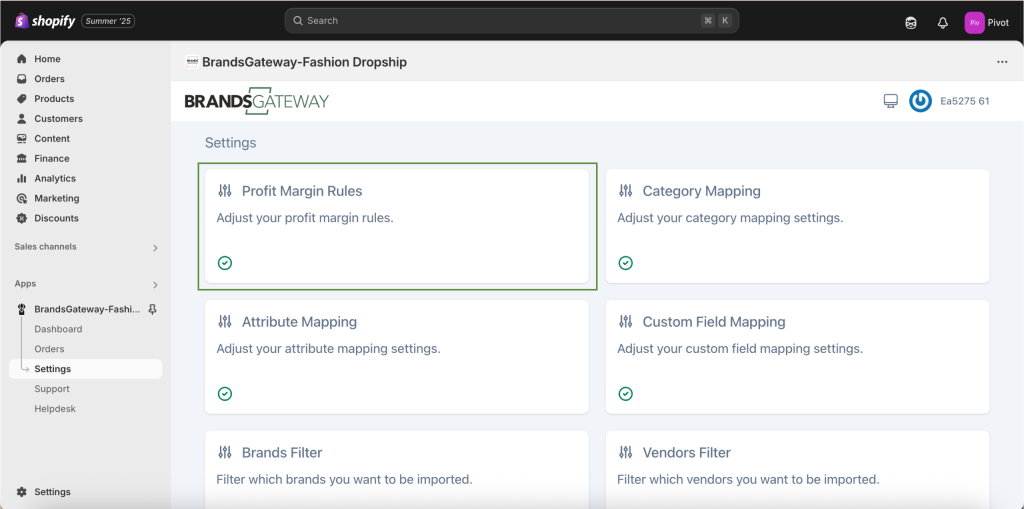Image resolution: width=1024 pixels, height=509 pixels.
Task: Click the Orders inbox icon
Action: (x=22, y=78)
